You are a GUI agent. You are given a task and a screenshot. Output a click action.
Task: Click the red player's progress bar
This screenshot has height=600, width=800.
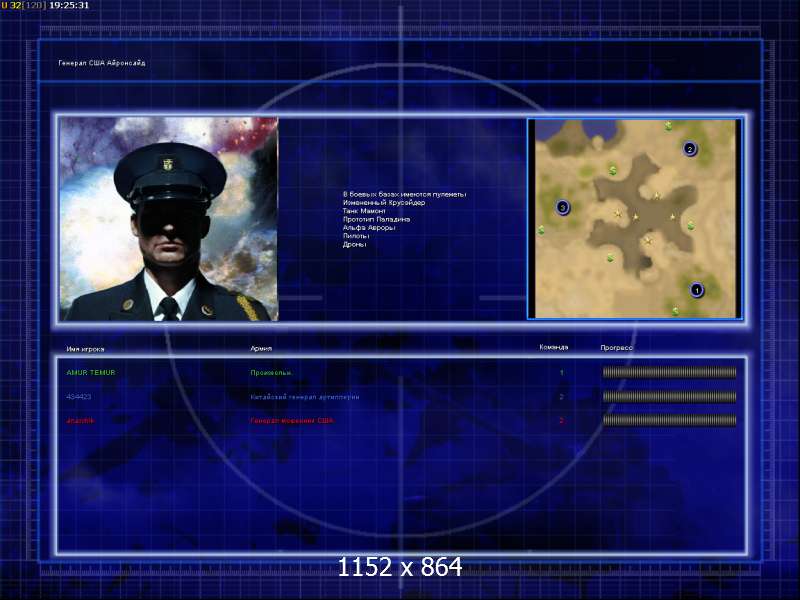pos(669,420)
